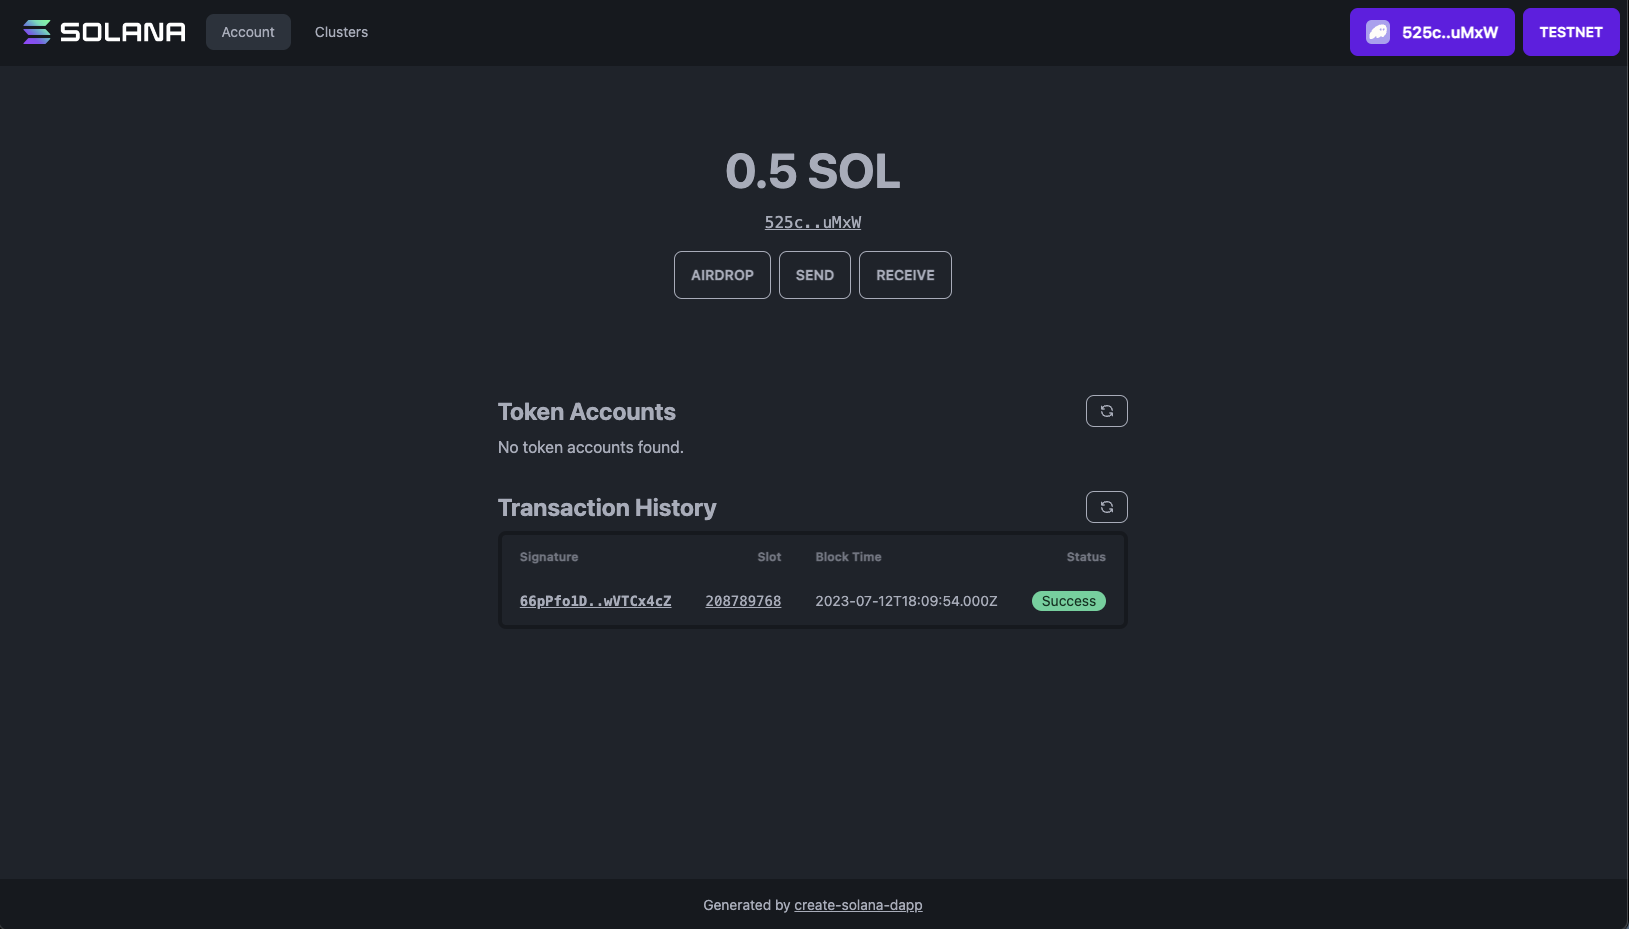Open the connected wallet menu 525c..uMxW
Screen dimensions: 1629x929
point(1432,31)
